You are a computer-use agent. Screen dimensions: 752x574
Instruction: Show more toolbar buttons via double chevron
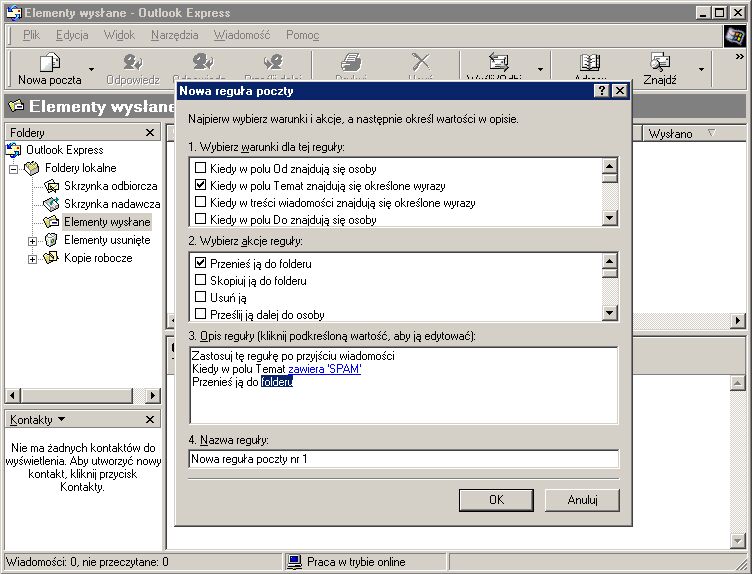coord(740,57)
